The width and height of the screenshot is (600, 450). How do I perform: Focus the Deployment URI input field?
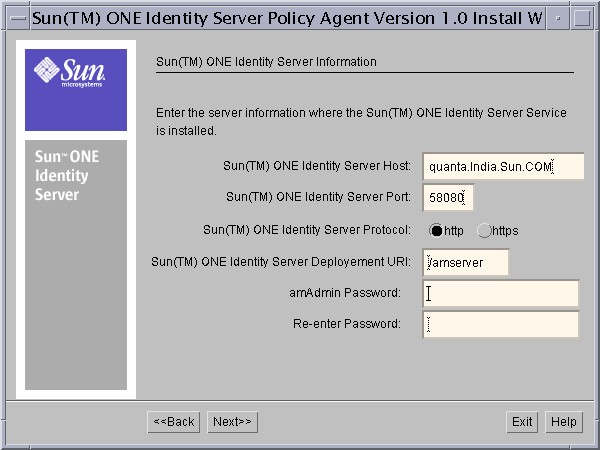coord(466,262)
